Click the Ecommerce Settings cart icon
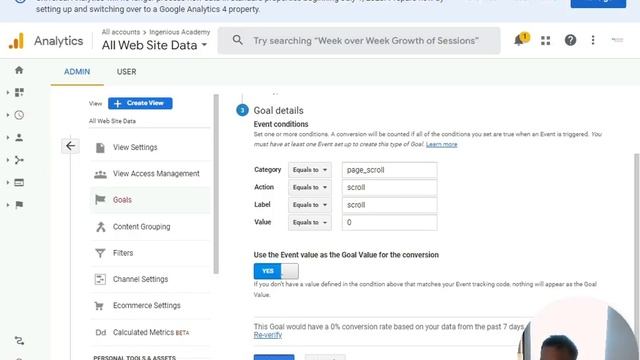640x360 pixels. pos(99,306)
